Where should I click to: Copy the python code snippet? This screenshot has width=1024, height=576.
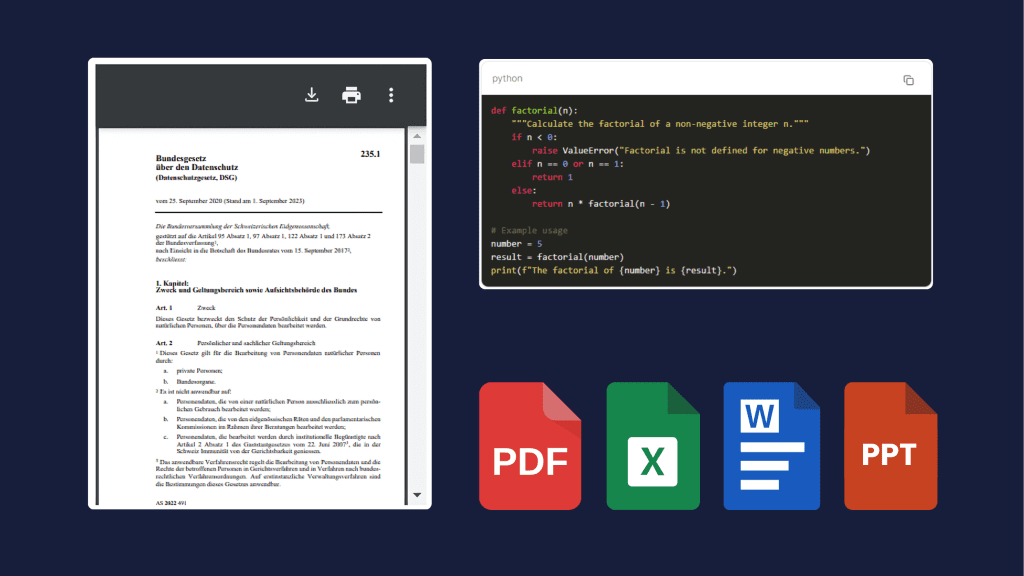click(x=908, y=80)
